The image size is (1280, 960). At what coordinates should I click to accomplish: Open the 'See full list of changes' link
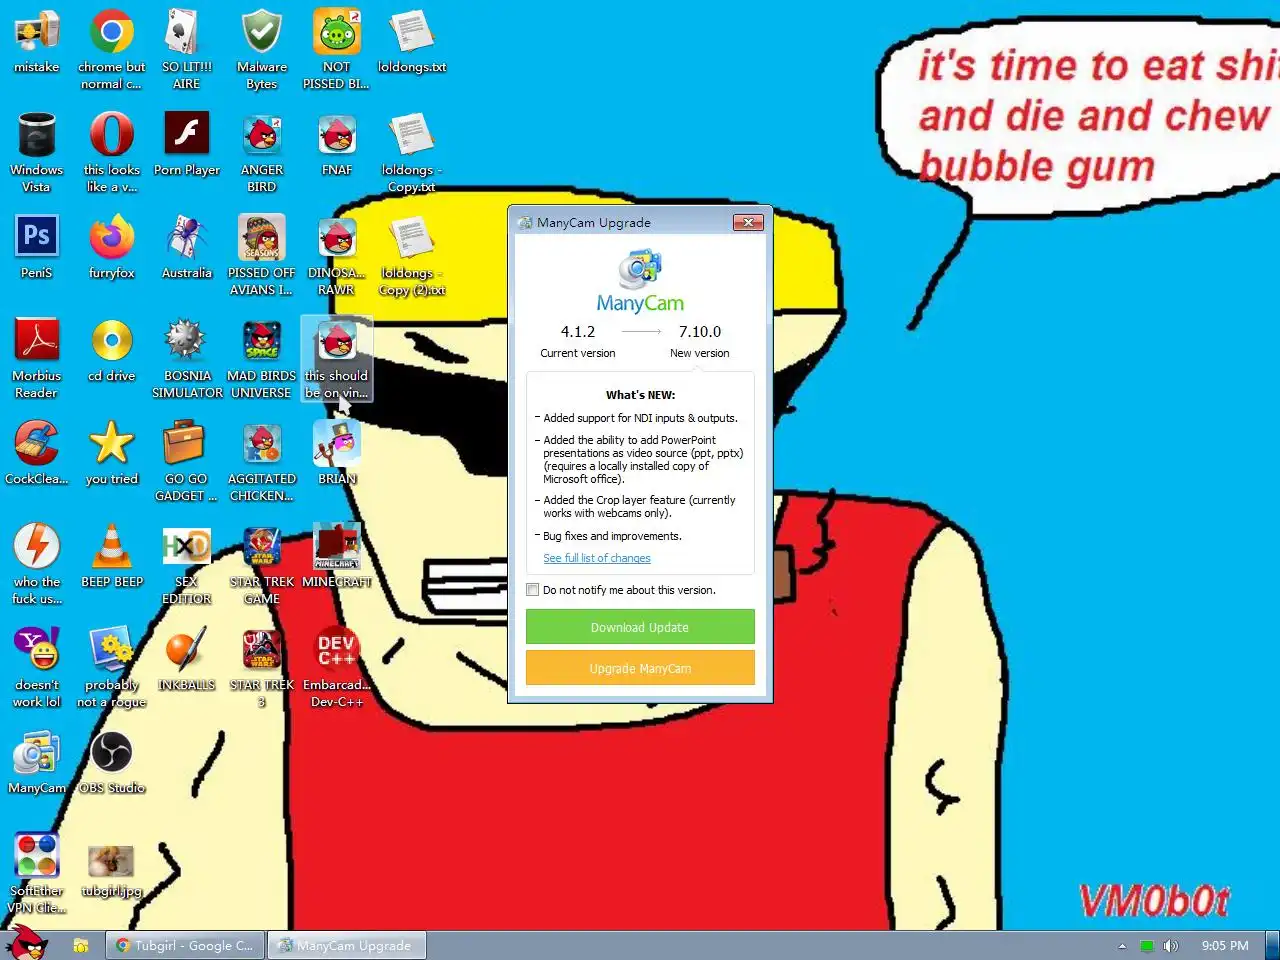click(597, 558)
